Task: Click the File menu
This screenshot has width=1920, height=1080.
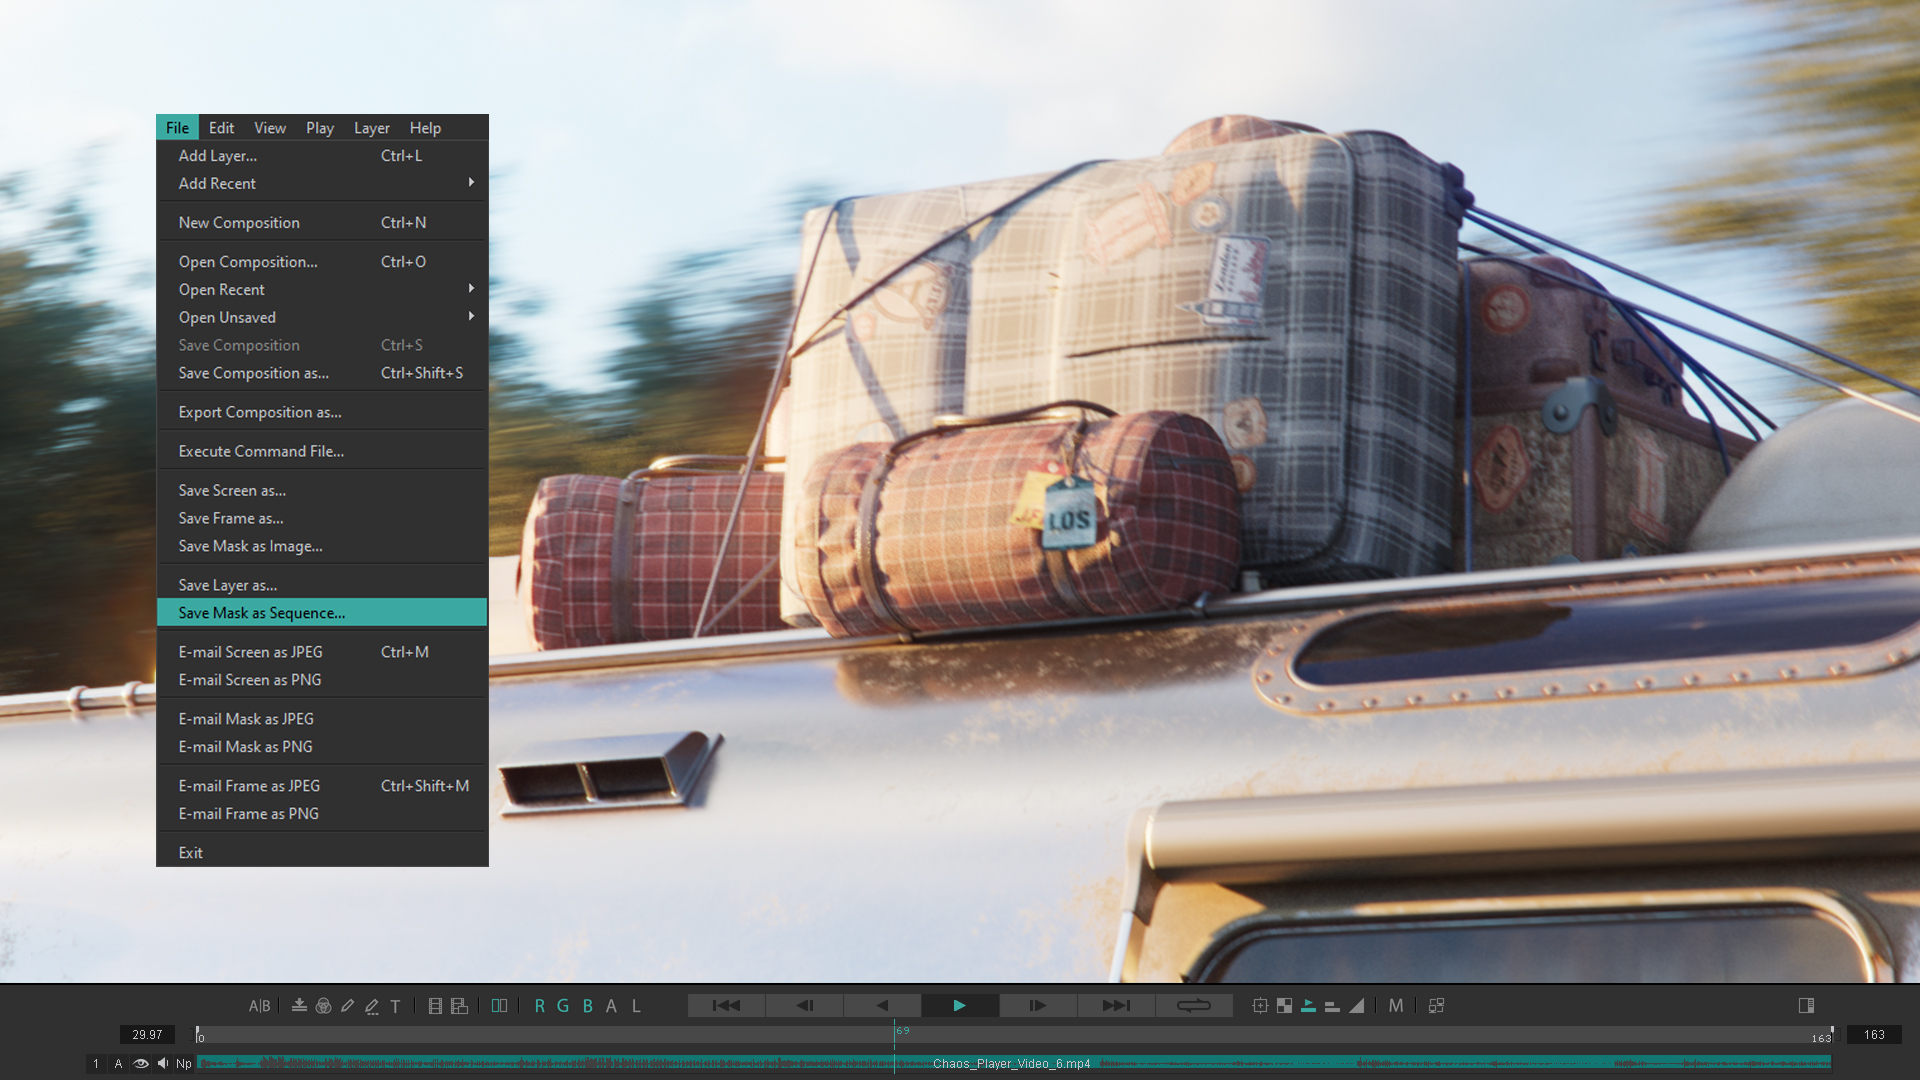Action: coord(177,128)
